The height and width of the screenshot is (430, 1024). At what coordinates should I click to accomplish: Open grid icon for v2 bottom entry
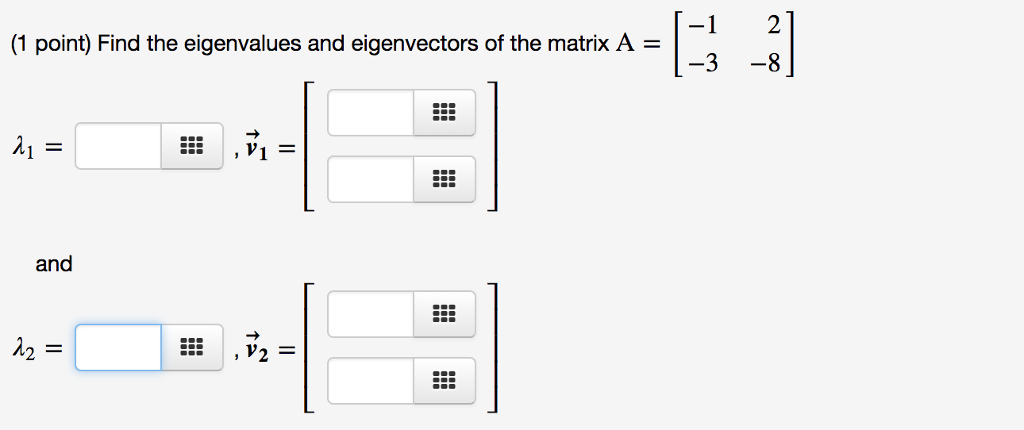[444, 380]
